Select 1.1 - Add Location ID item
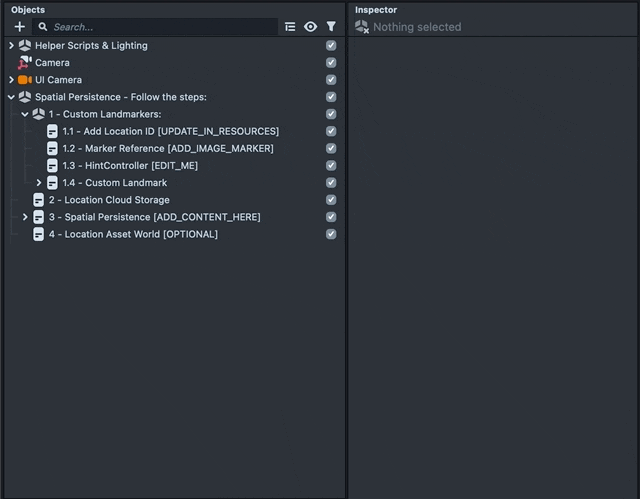This screenshot has height=499, width=640. coord(170,131)
